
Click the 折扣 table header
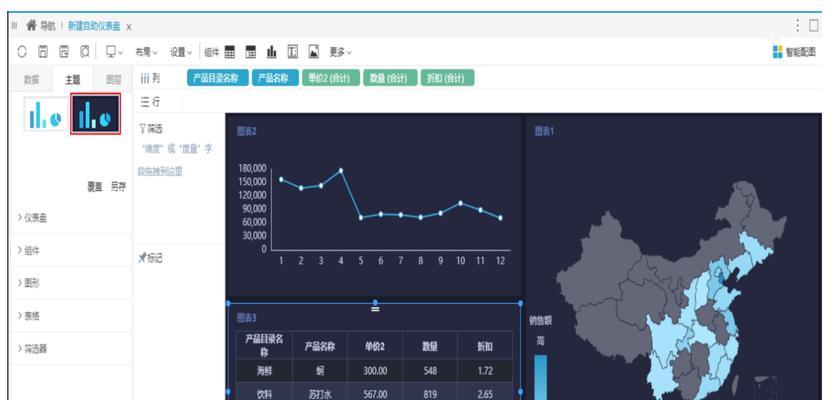click(x=485, y=346)
